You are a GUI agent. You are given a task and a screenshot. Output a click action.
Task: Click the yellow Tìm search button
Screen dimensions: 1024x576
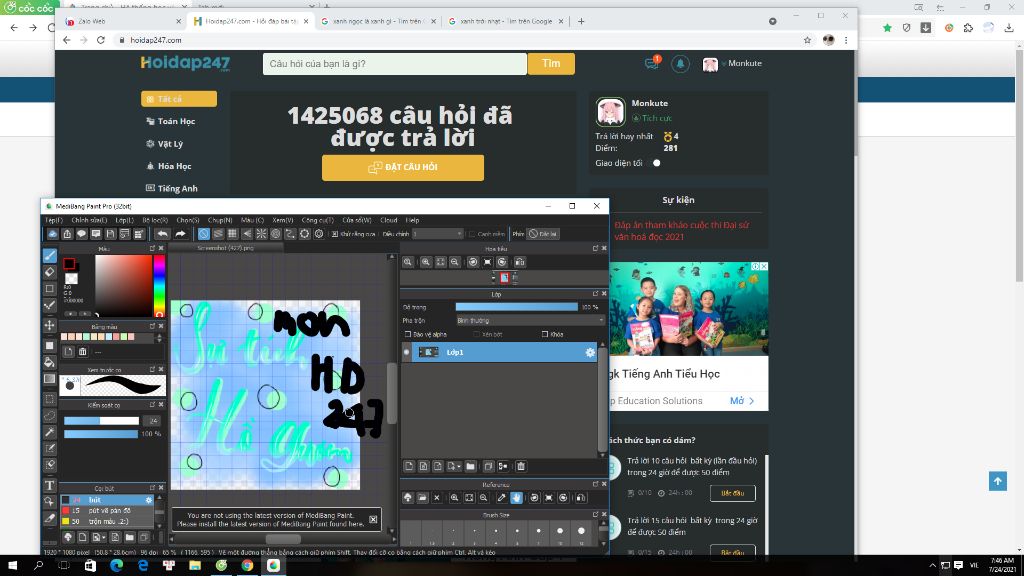pyautogui.click(x=549, y=63)
